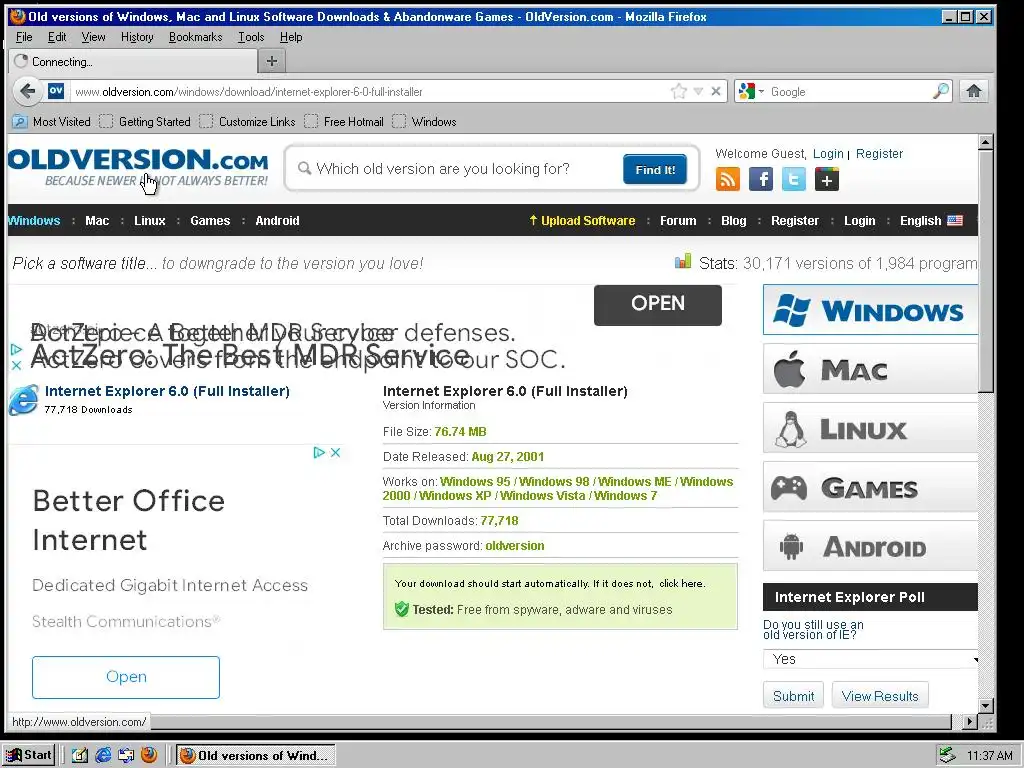Submit the Internet Explorer poll

click(x=793, y=696)
